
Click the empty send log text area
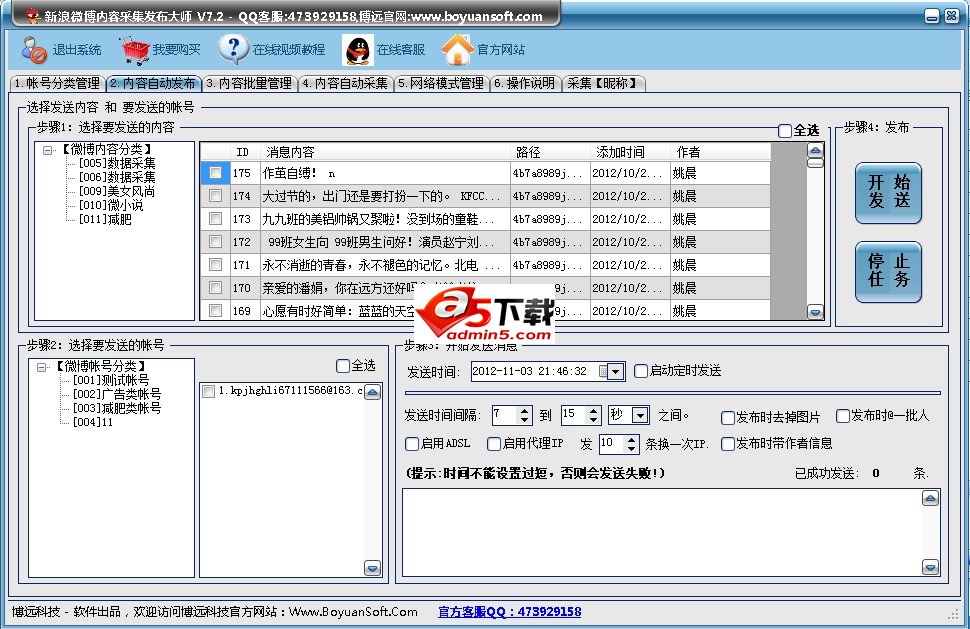point(662,533)
